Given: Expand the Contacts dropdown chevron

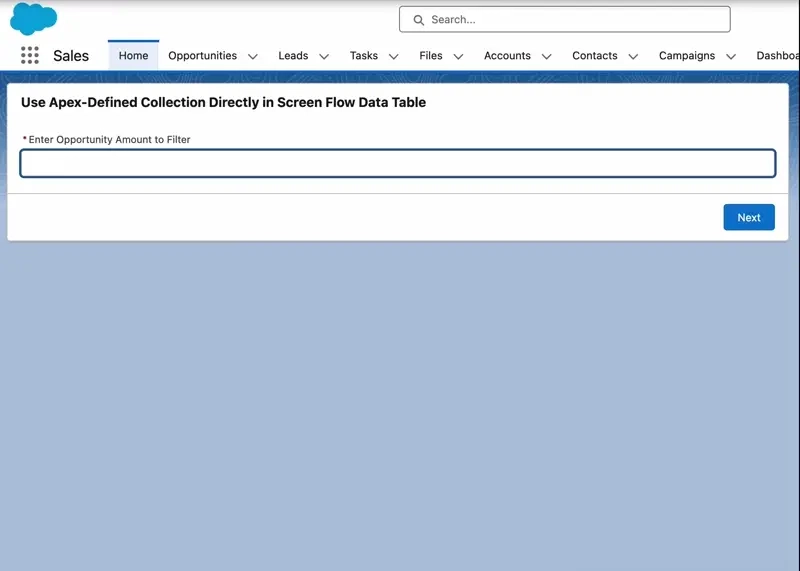Looking at the screenshot, I should 633,56.
